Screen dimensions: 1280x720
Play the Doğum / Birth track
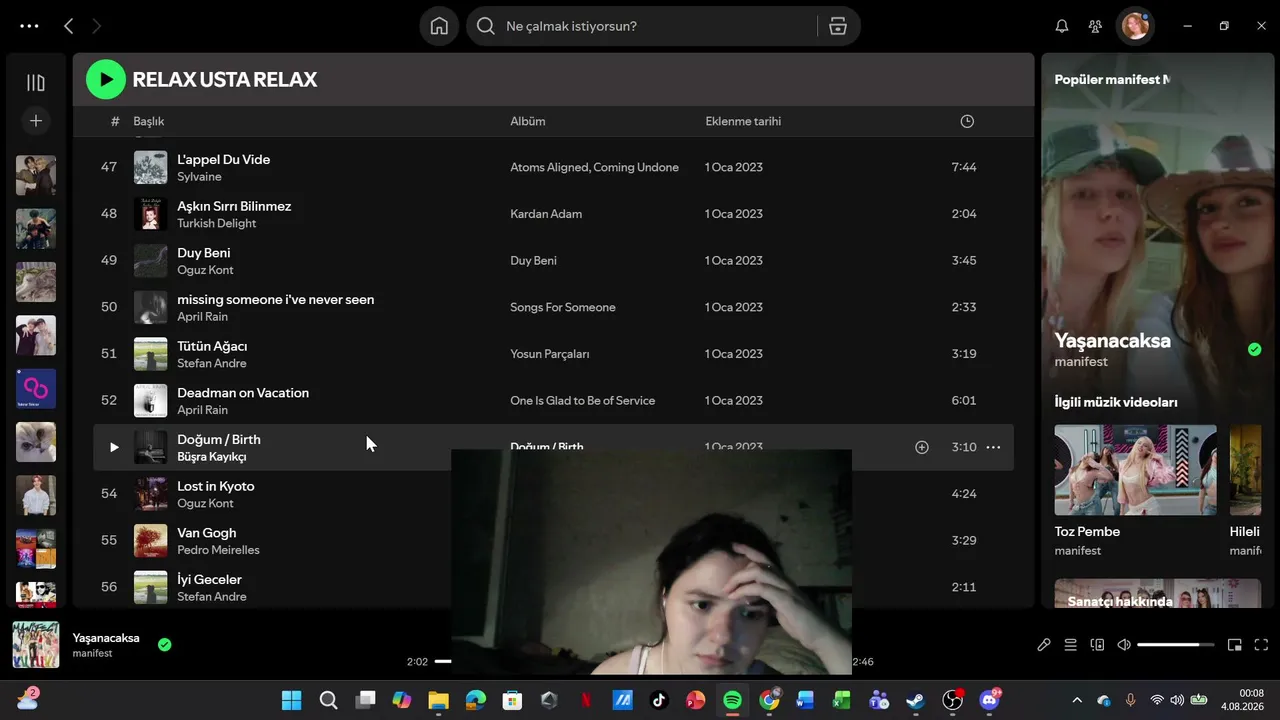[113, 447]
